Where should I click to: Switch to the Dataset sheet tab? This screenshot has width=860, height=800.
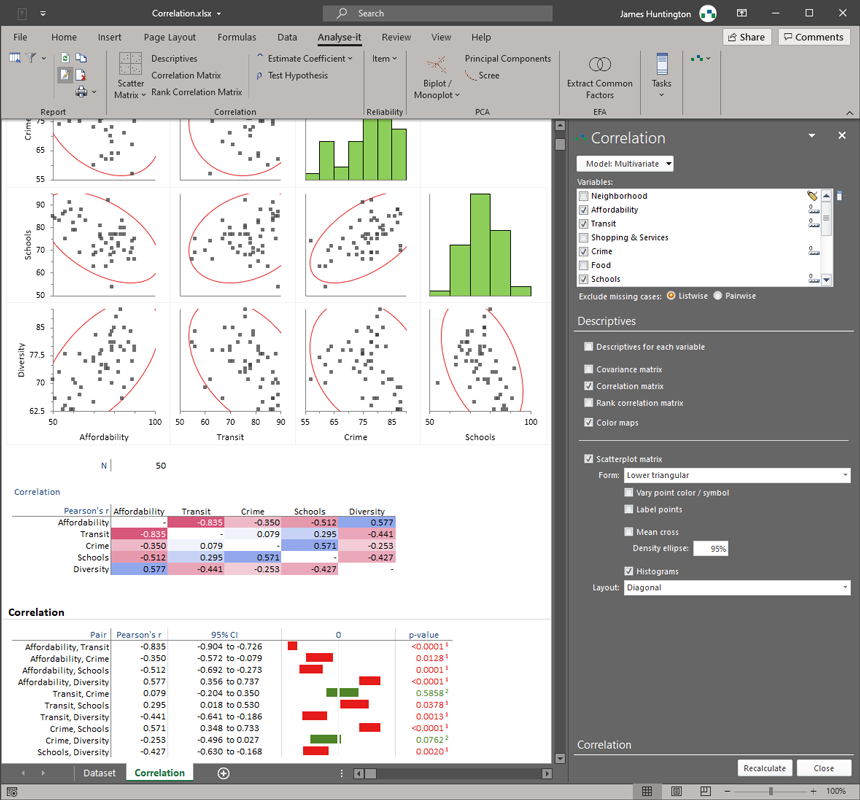(99, 773)
